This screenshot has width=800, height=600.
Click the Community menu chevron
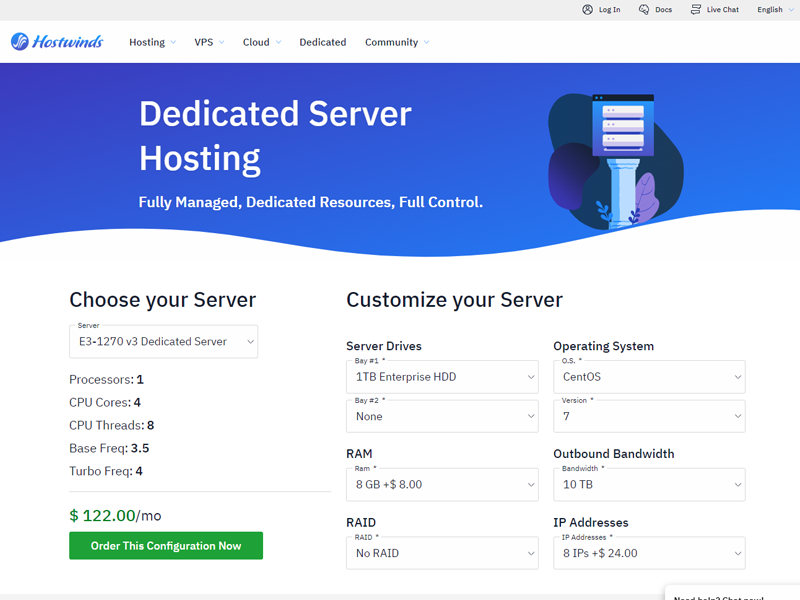tap(427, 42)
